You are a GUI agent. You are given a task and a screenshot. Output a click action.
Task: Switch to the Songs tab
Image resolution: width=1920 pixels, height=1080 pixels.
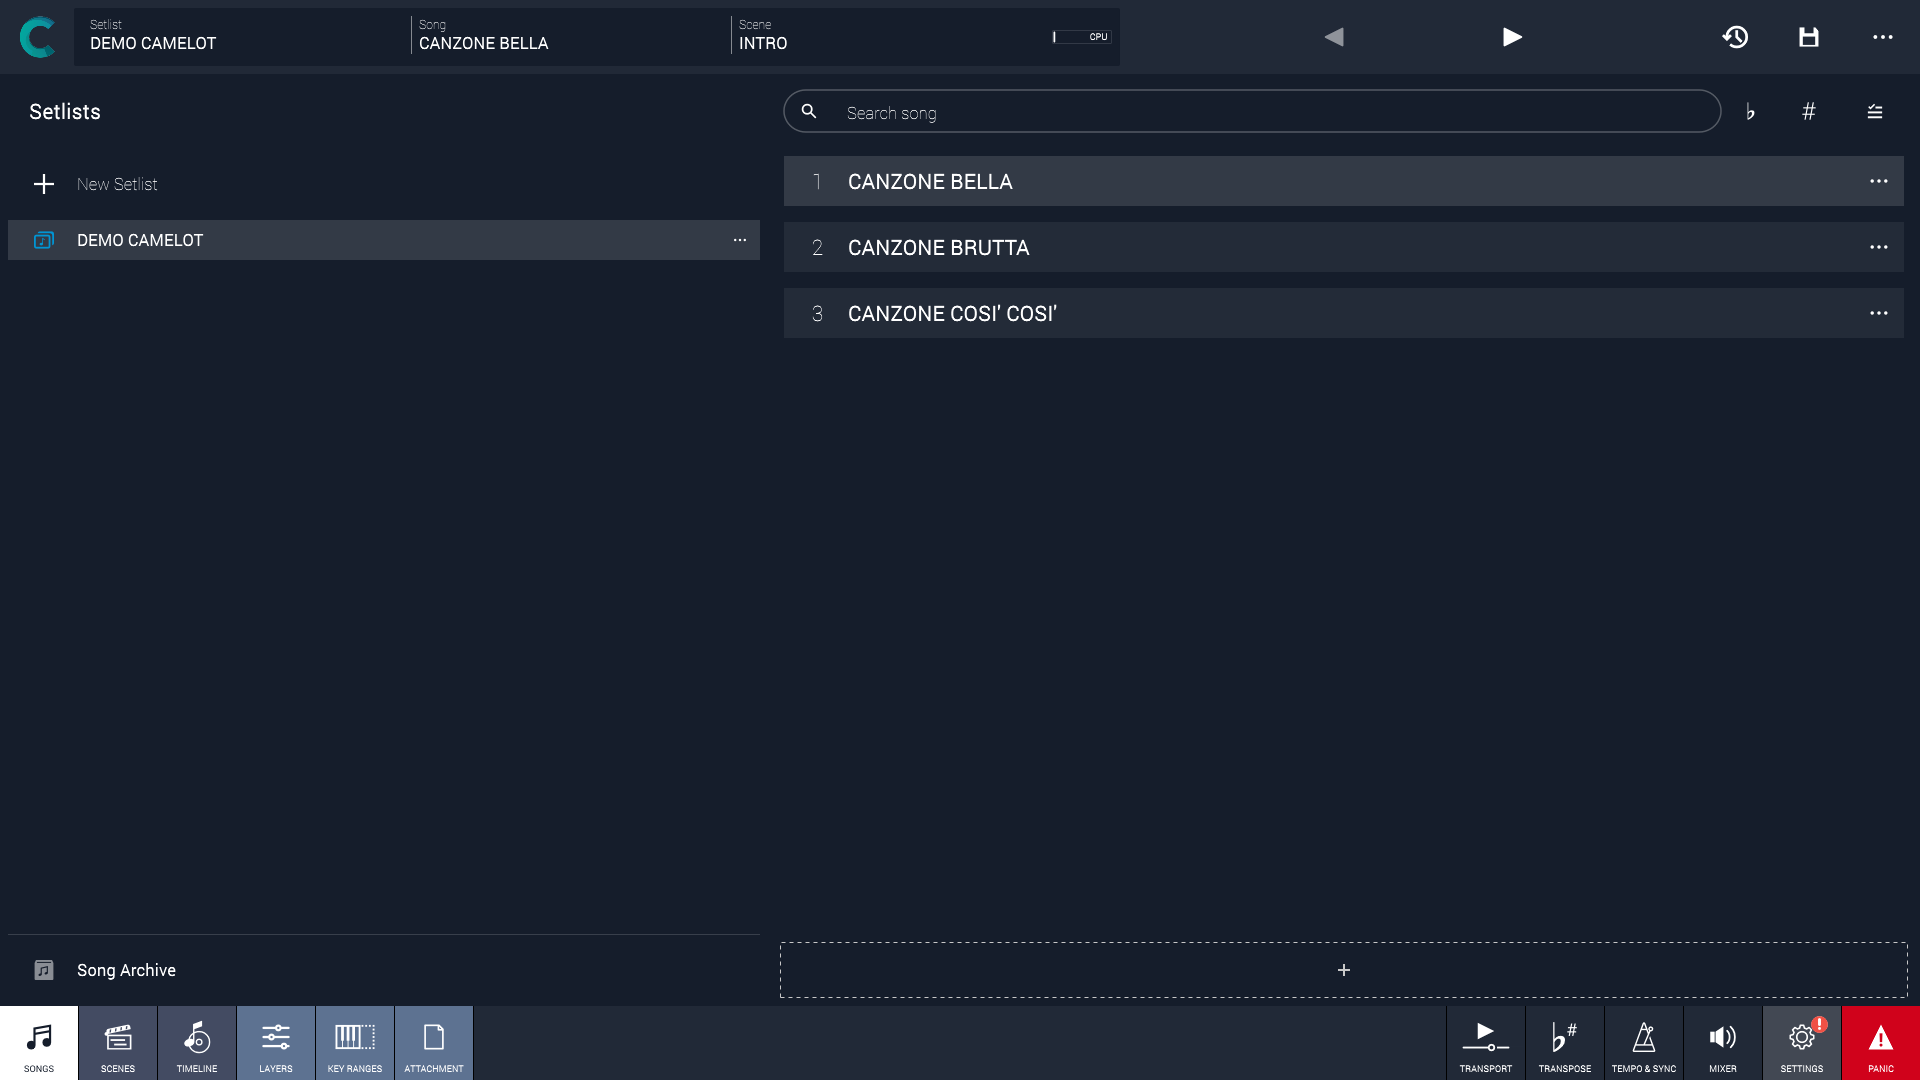pos(39,1043)
